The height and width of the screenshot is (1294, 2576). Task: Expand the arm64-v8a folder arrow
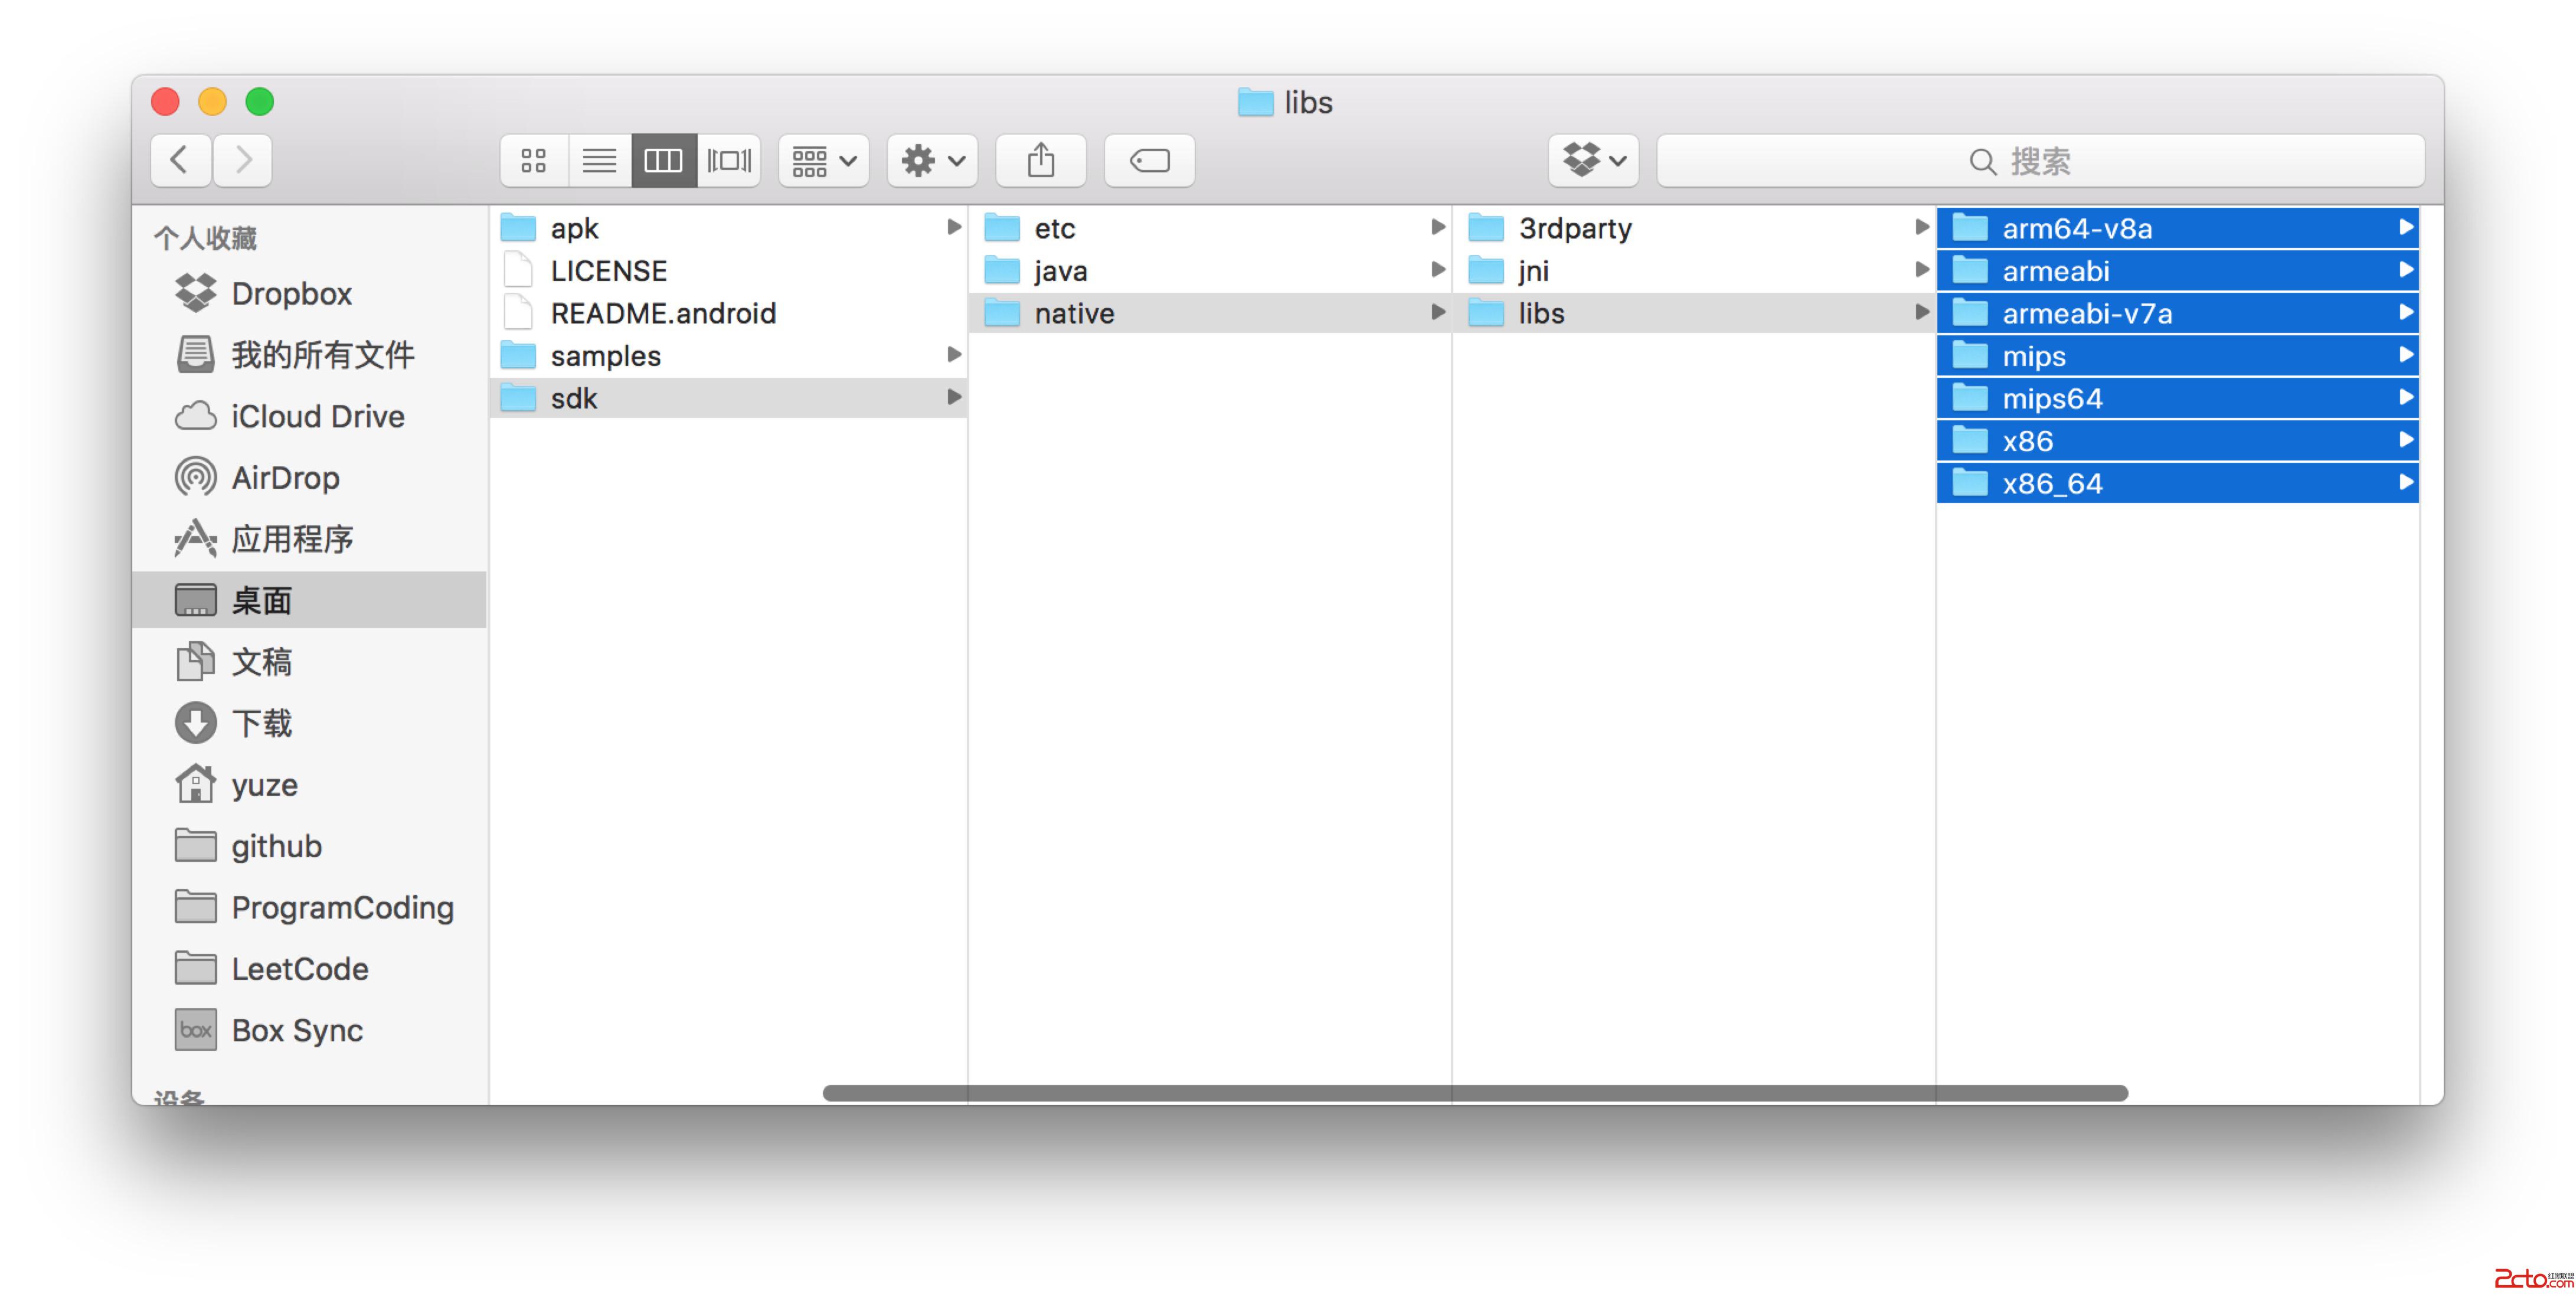click(x=2406, y=228)
